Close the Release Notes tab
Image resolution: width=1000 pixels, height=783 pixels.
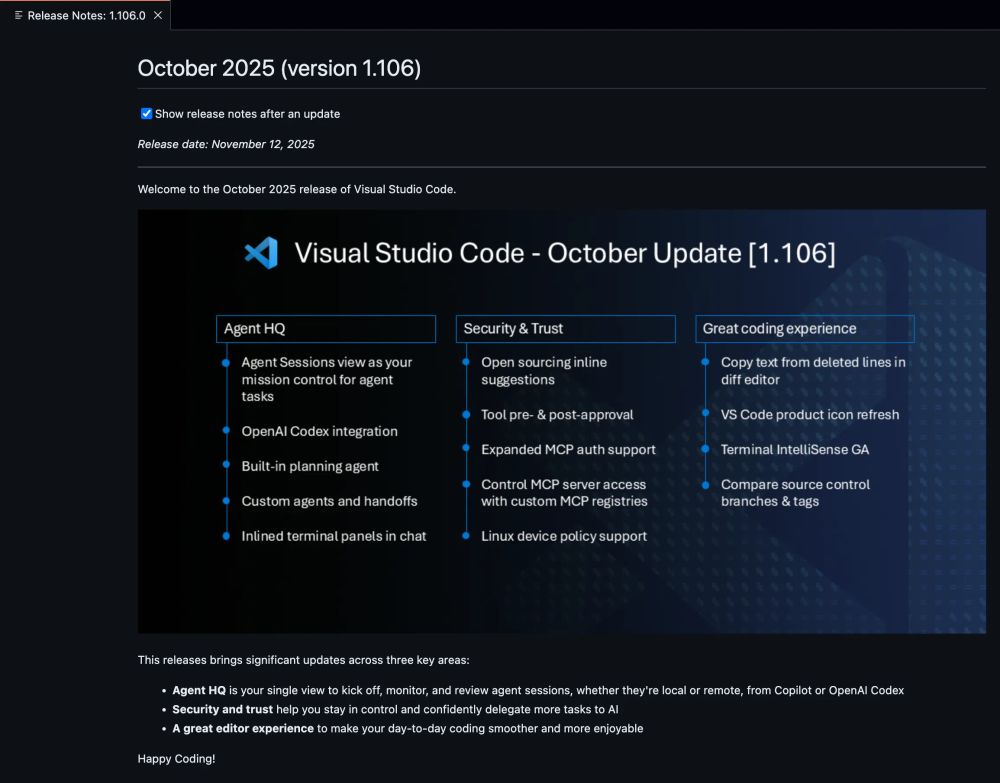click(158, 15)
